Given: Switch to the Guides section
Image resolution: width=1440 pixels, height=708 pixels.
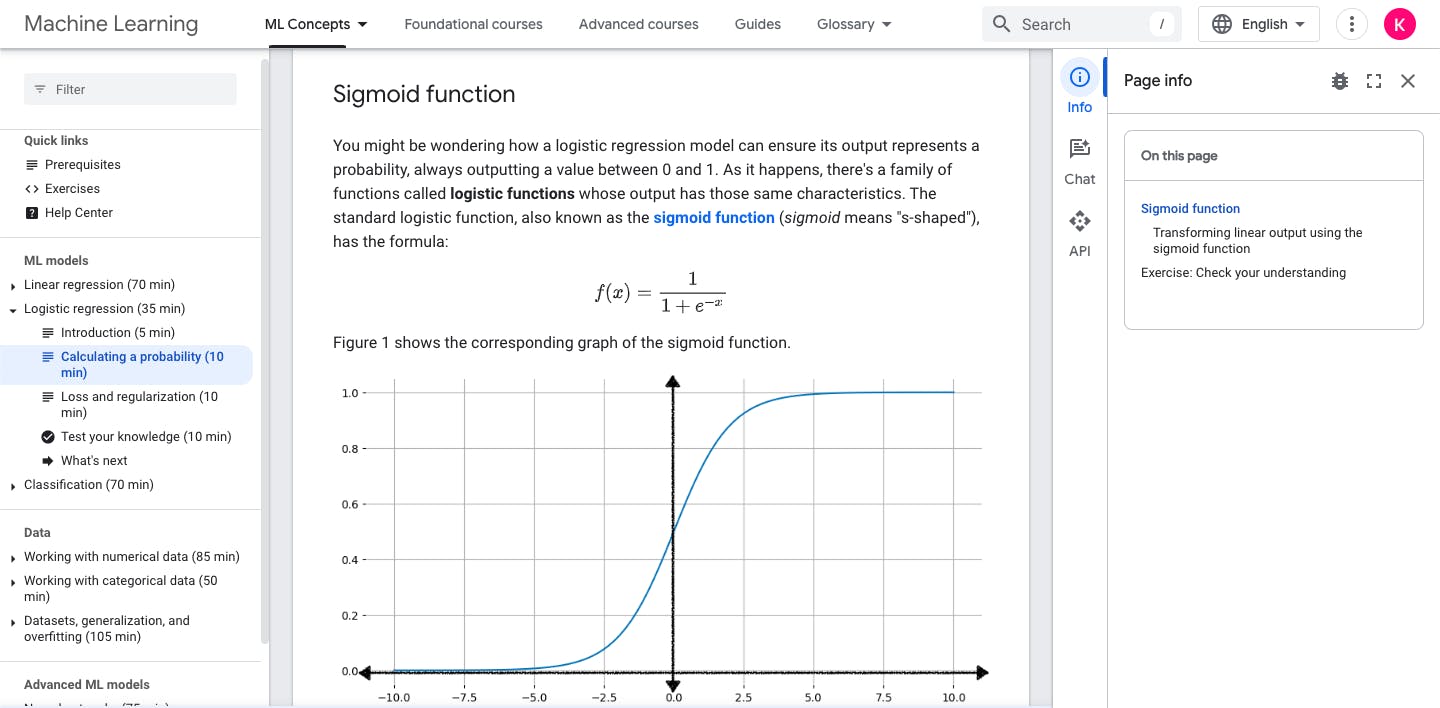Looking at the screenshot, I should click(757, 23).
